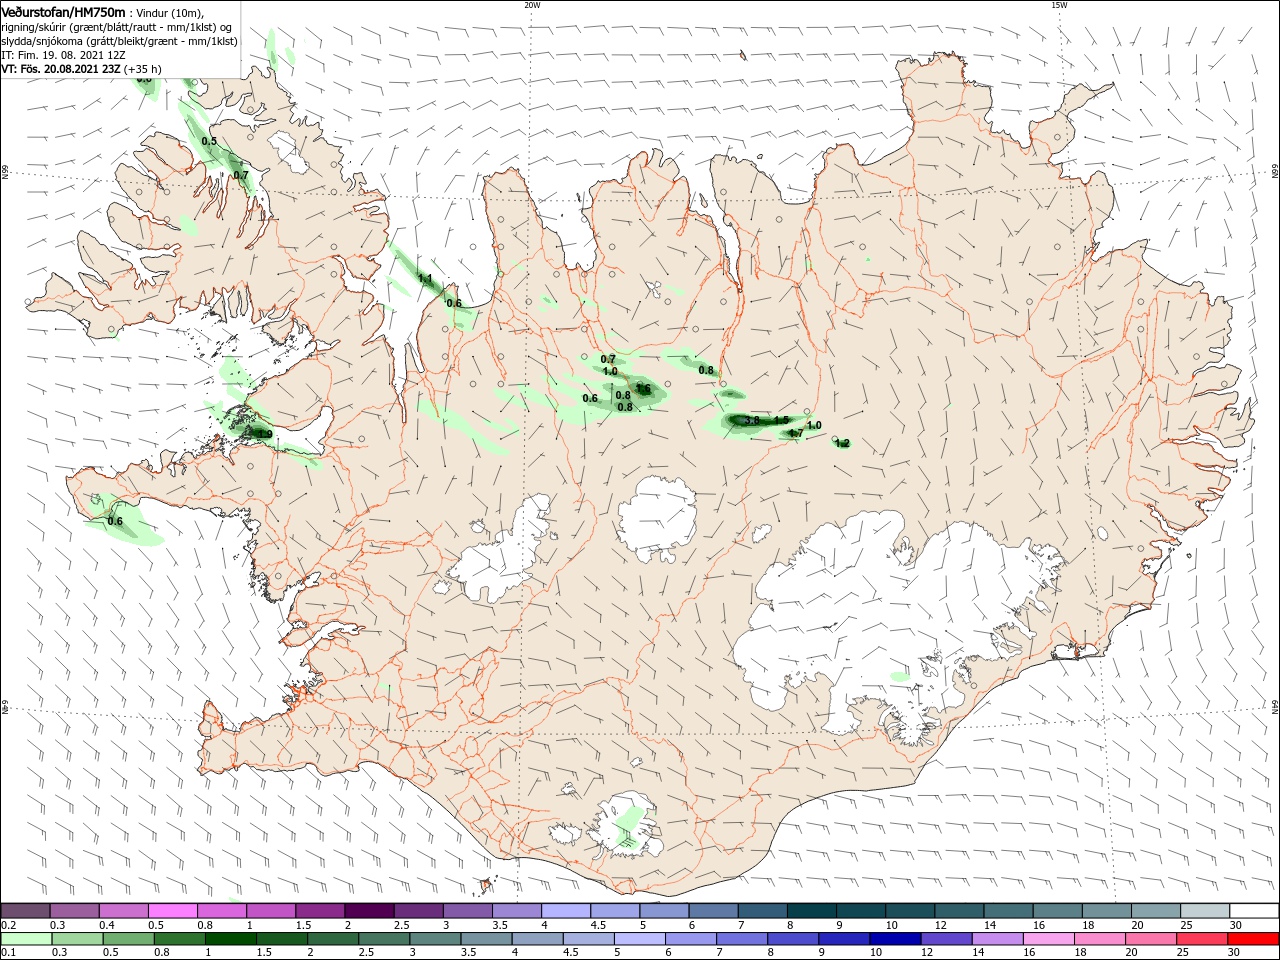
Task: Click the bright red 30 swatch in the lower legend row
Action: (1252, 939)
